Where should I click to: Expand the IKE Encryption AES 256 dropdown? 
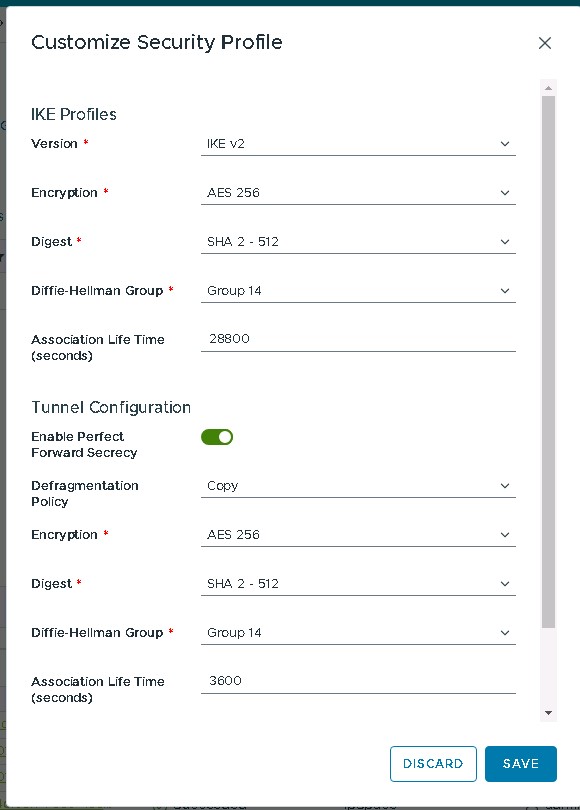pos(358,193)
